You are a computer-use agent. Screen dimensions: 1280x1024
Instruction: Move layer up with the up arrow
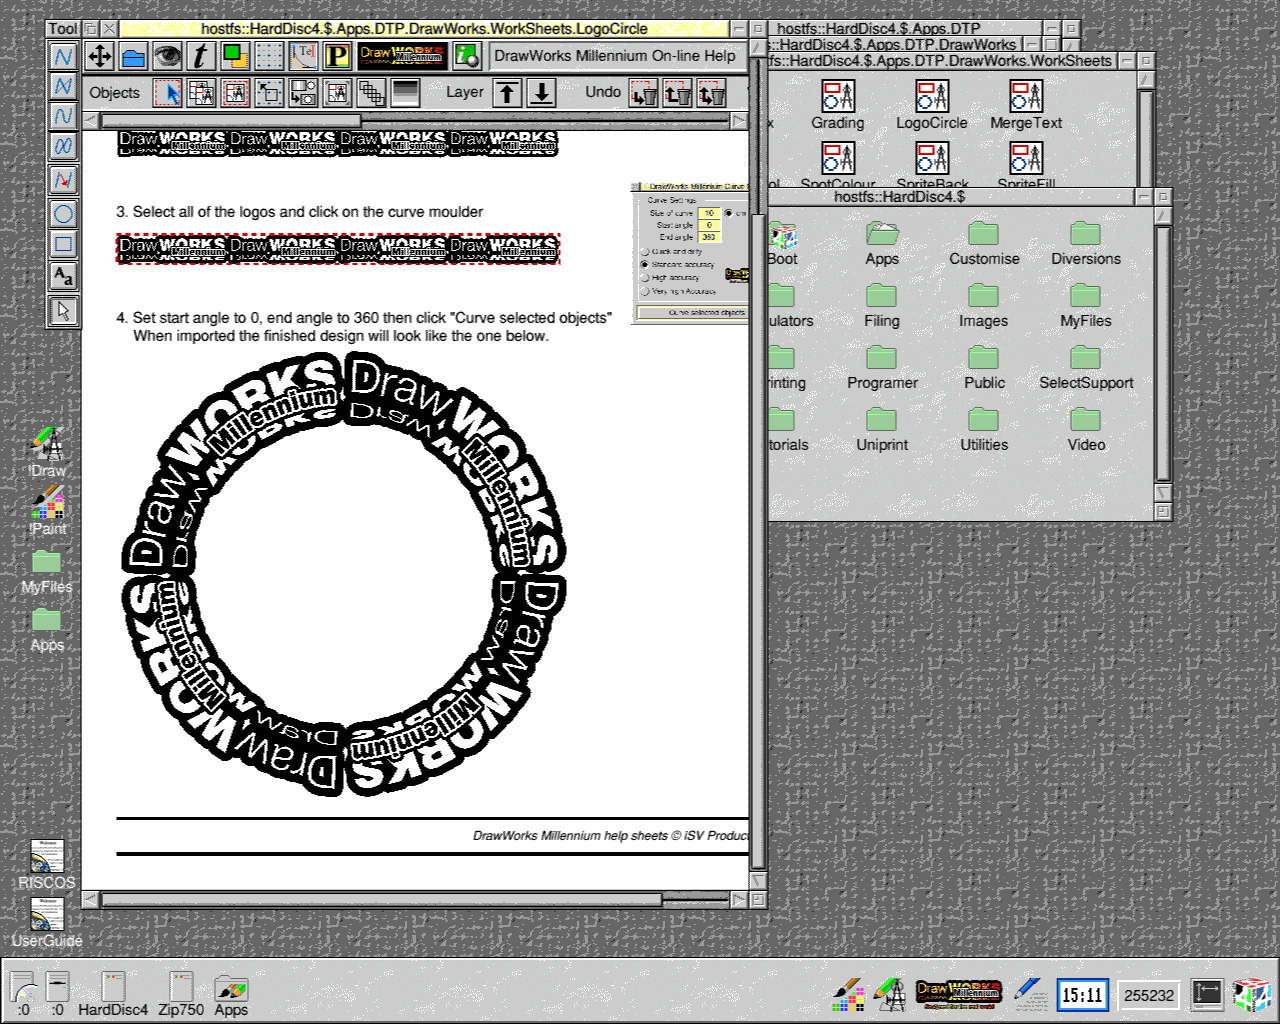tap(508, 93)
